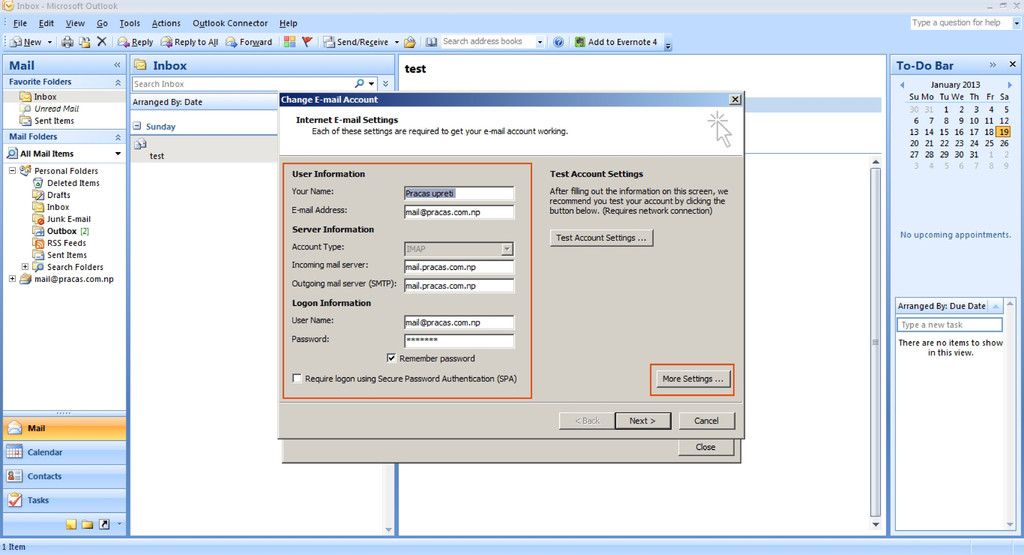The height and width of the screenshot is (555, 1024).
Task: Select the Outbox folder
Action: pyautogui.click(x=61, y=231)
